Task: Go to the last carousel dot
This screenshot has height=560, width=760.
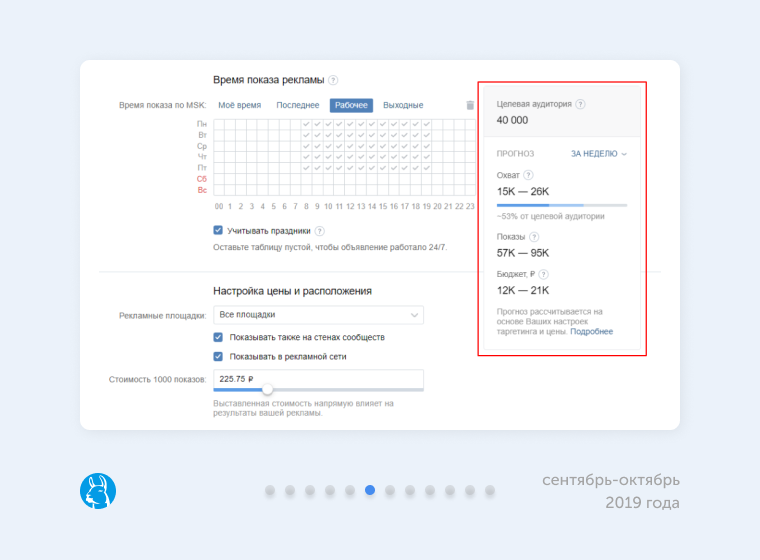Action: tap(490, 491)
